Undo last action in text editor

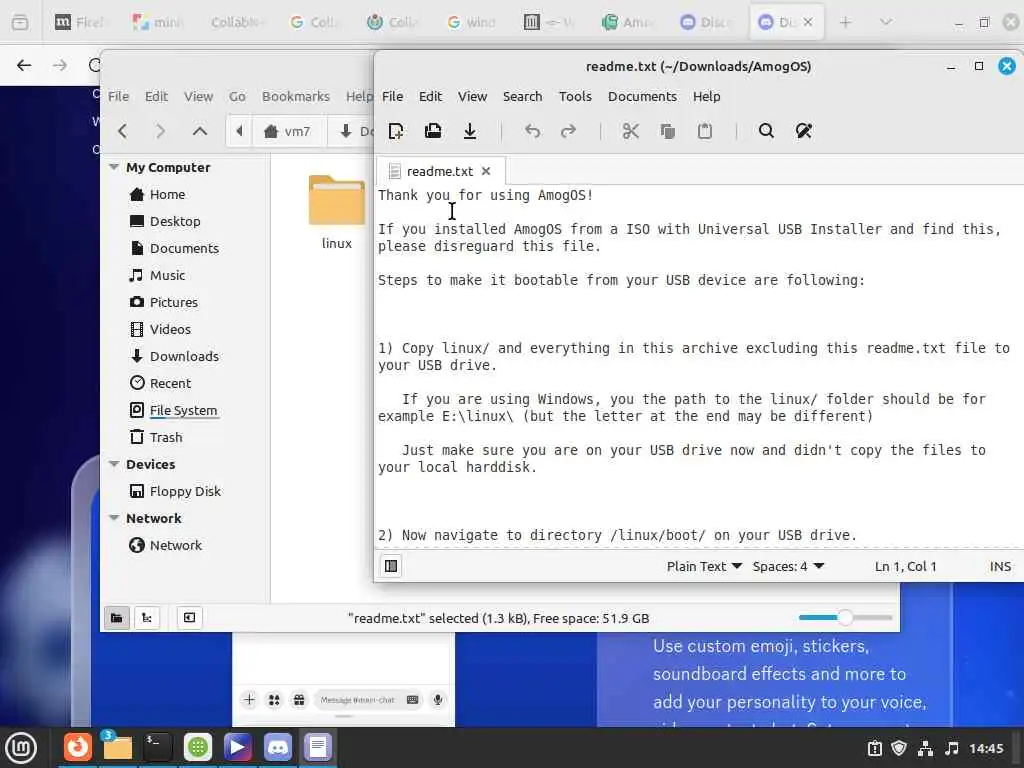click(532, 131)
